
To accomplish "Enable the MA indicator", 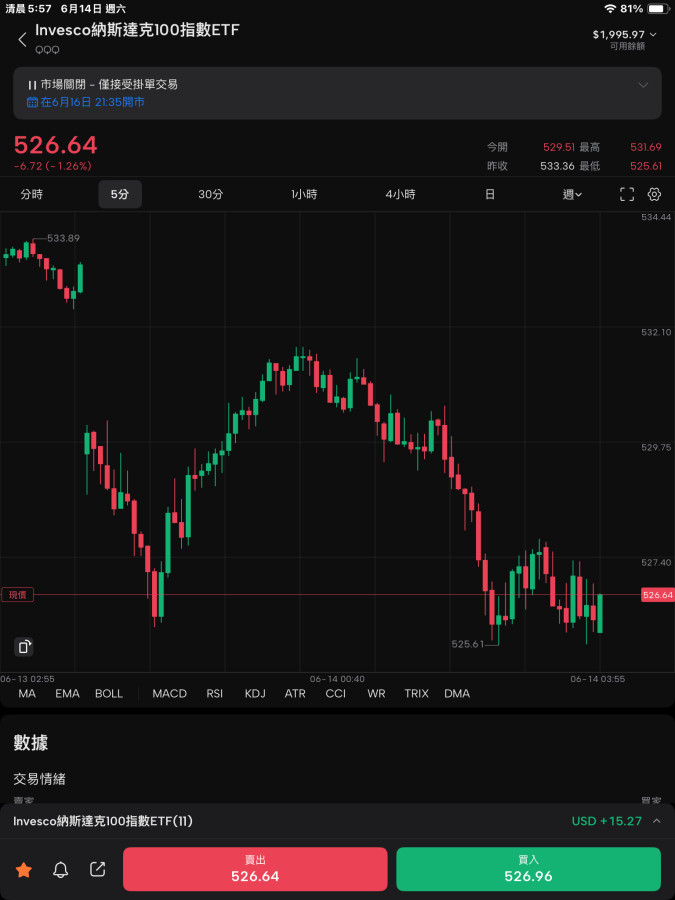I will (x=27, y=693).
